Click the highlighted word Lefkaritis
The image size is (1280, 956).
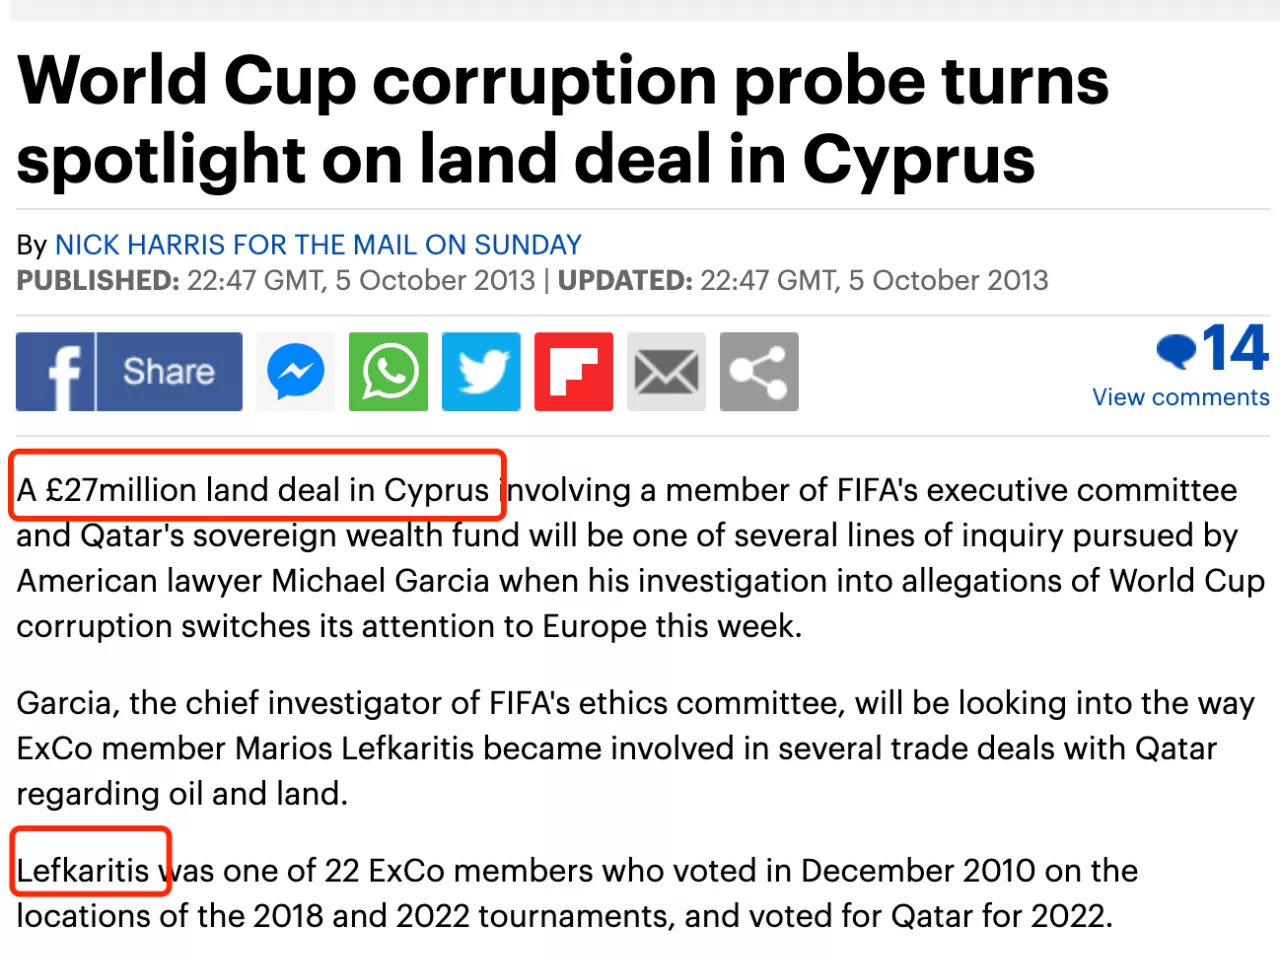click(83, 870)
